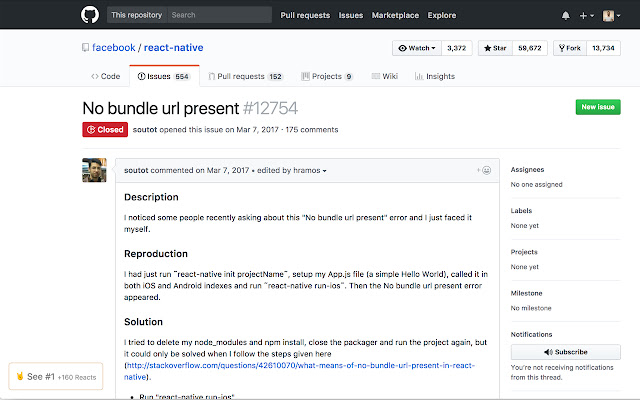
Task: Click the red Closed status badge
Action: [x=105, y=130]
